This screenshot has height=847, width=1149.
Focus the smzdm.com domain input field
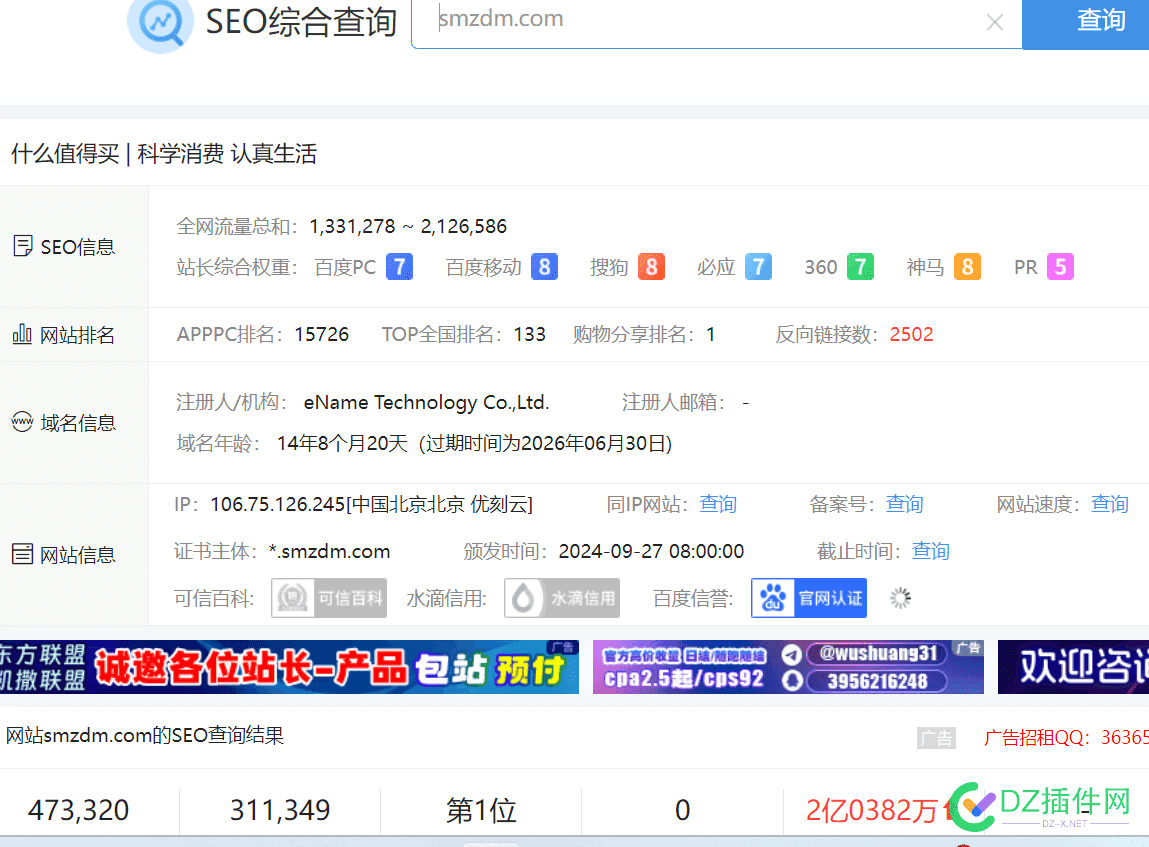pyautogui.click(x=717, y=23)
